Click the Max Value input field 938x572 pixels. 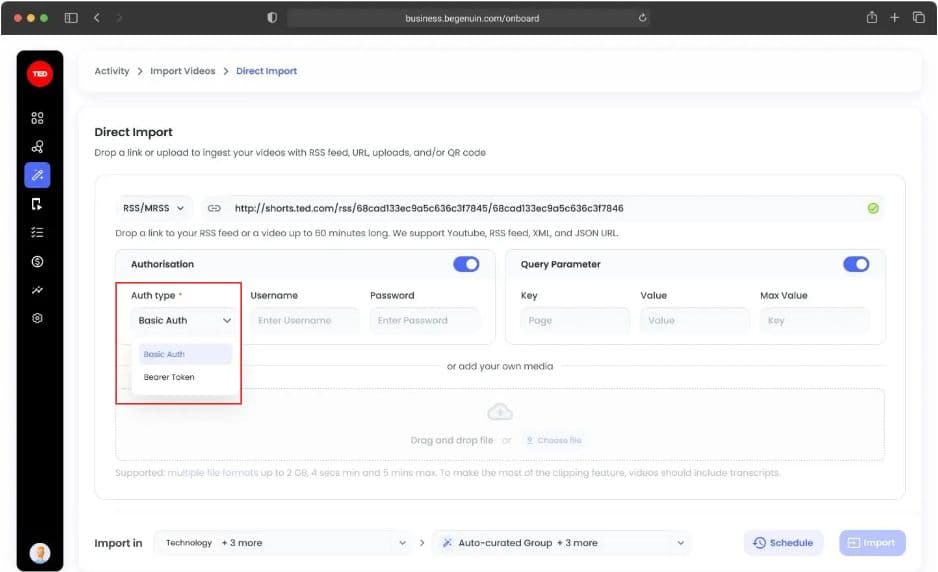pos(814,321)
